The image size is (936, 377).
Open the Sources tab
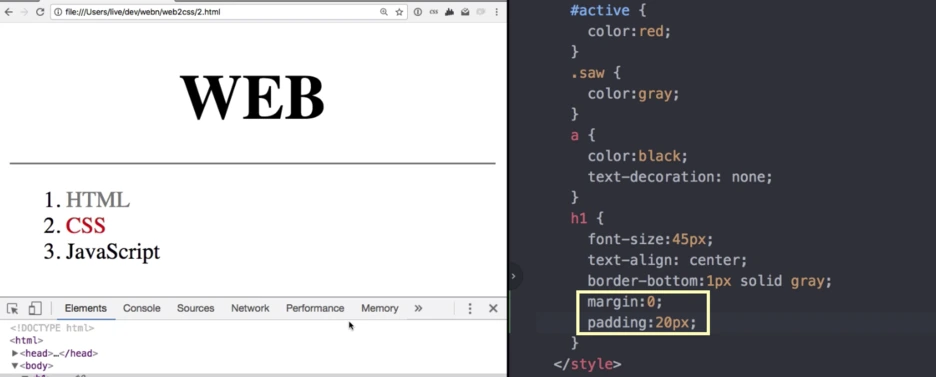coord(195,308)
